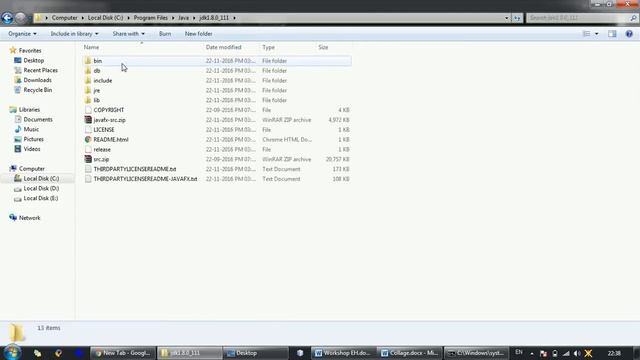Image resolution: width=640 pixels, height=360 pixels.
Task: Open the Favorites star in sidebar
Action: (x=13, y=51)
